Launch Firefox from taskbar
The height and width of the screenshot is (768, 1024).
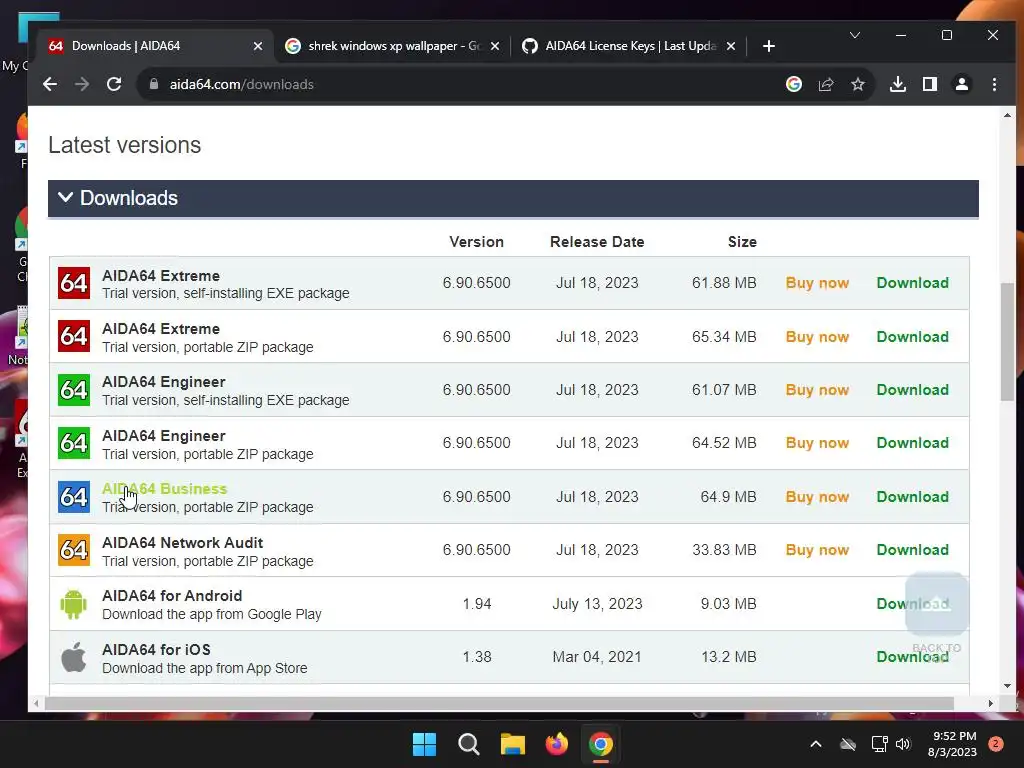coord(556,744)
